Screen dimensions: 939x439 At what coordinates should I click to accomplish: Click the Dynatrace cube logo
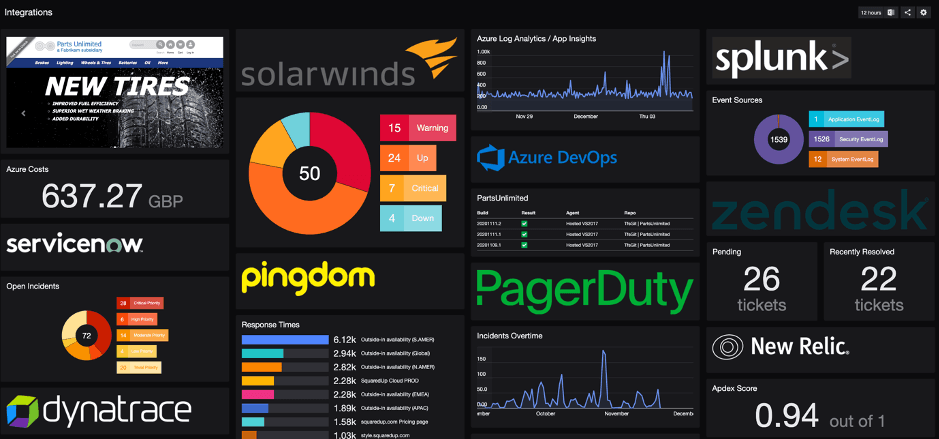pyautogui.click(x=22, y=410)
